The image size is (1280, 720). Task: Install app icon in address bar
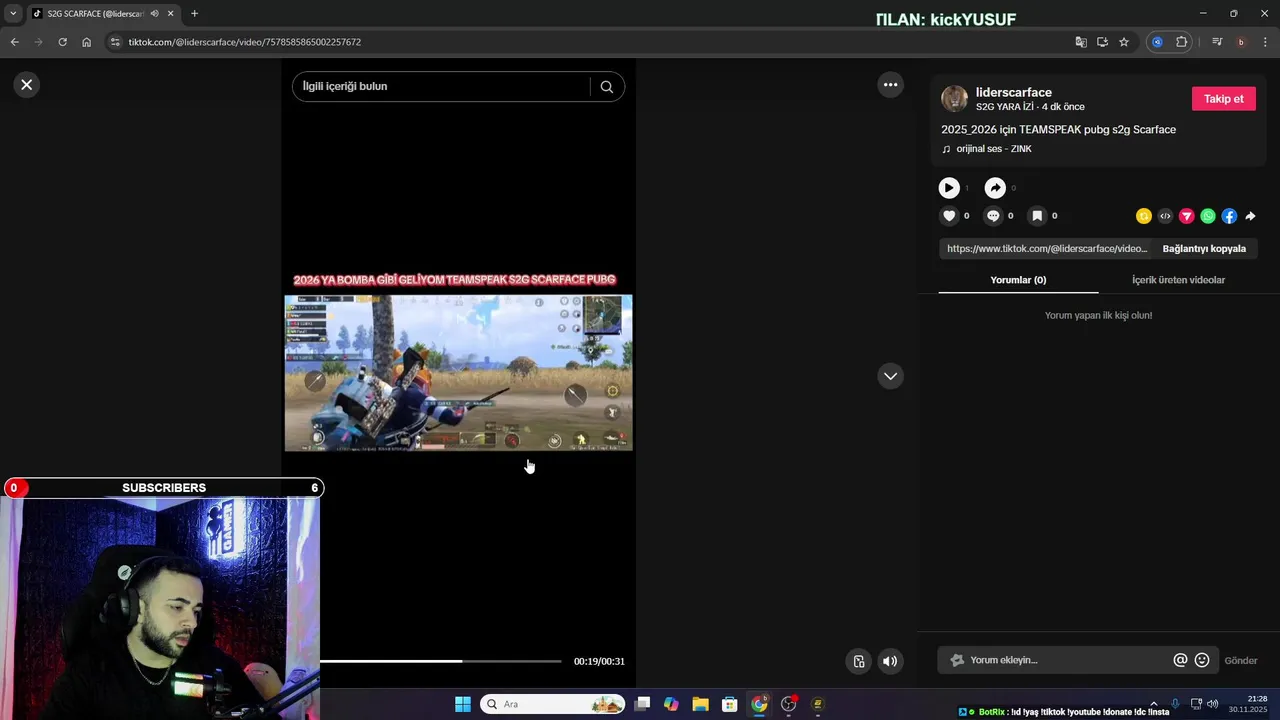(x=1102, y=42)
